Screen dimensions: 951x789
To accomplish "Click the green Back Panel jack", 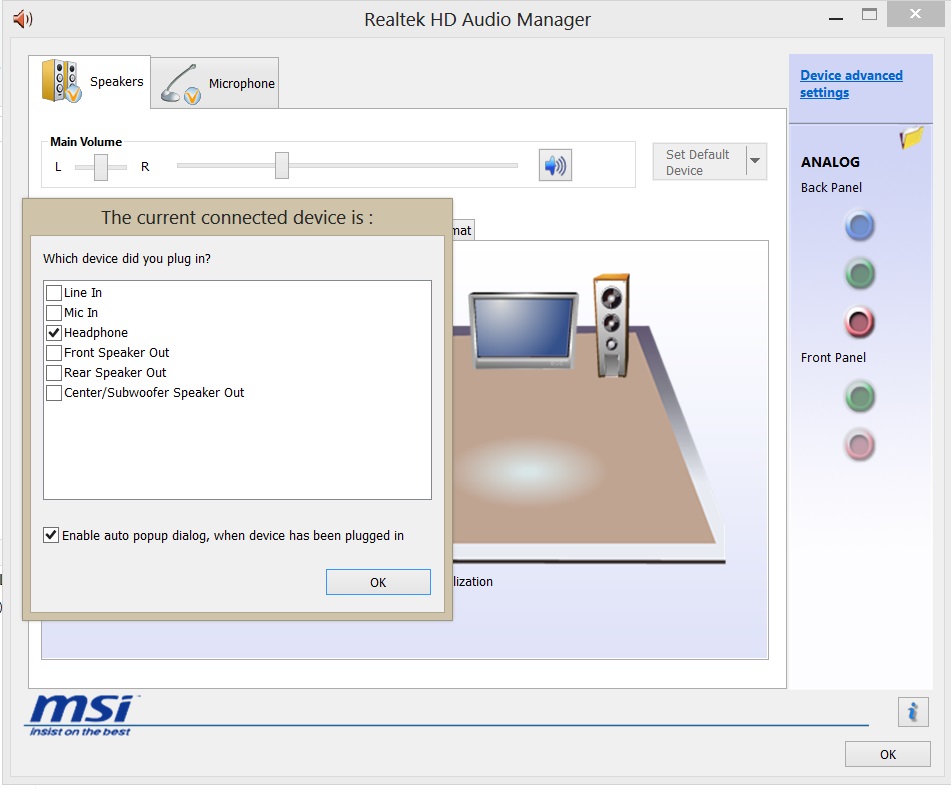I will click(859, 274).
